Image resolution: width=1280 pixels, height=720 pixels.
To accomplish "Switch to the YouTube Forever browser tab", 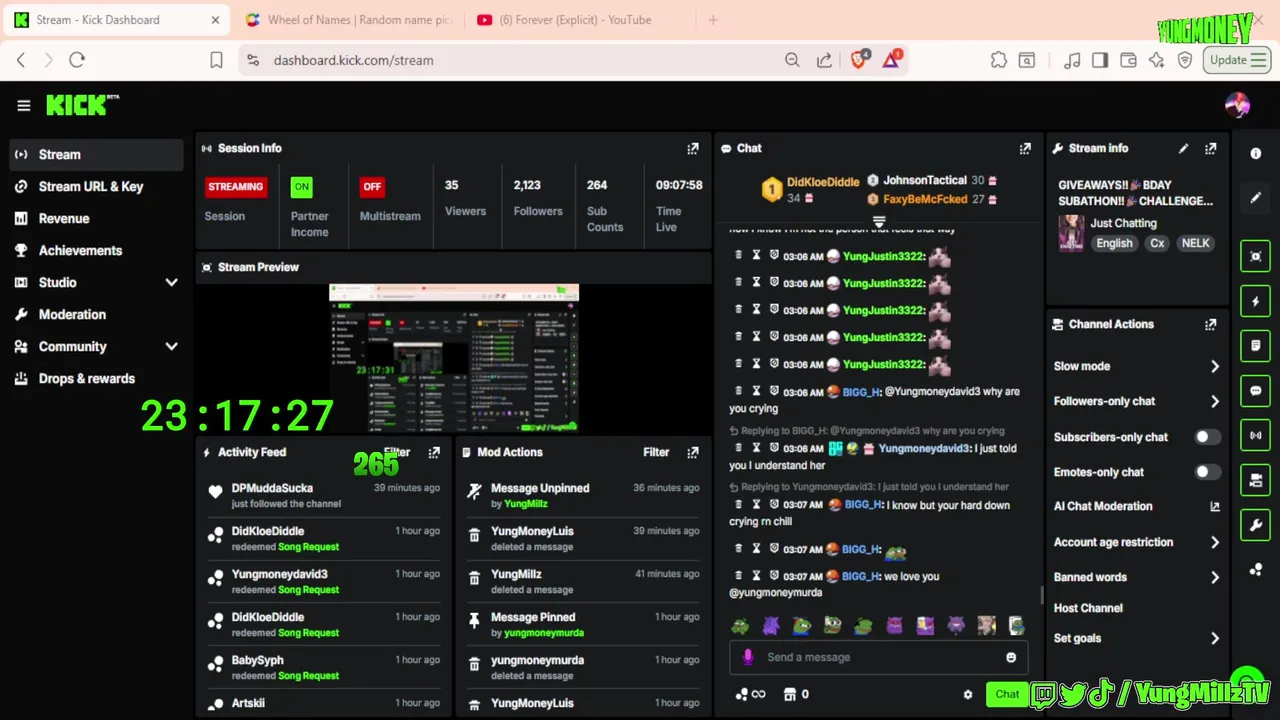I will [575, 20].
